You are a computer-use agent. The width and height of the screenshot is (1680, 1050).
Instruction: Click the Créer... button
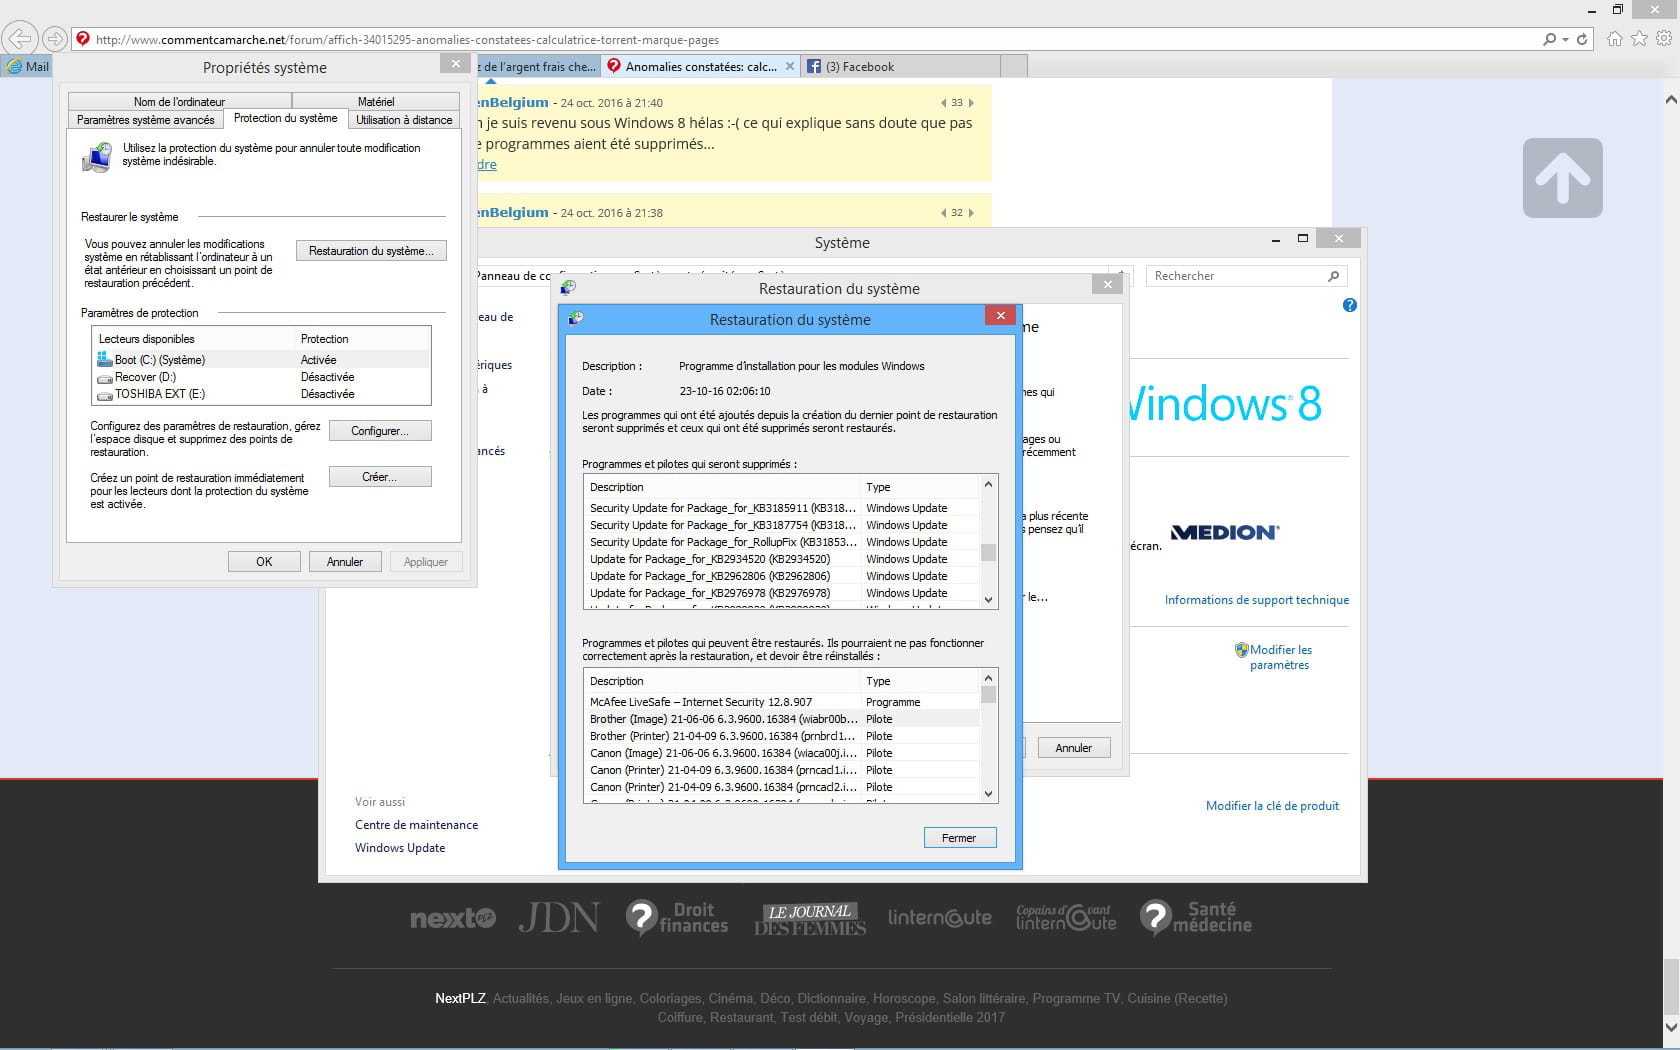pos(380,477)
